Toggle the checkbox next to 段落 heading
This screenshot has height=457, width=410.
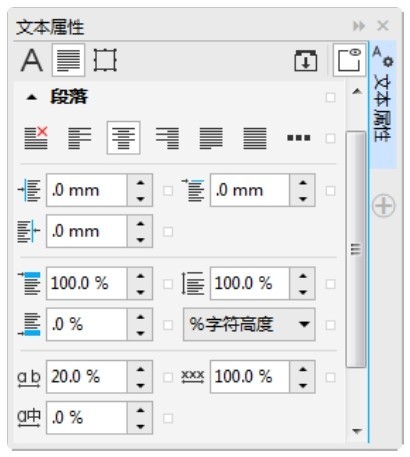pos(330,98)
